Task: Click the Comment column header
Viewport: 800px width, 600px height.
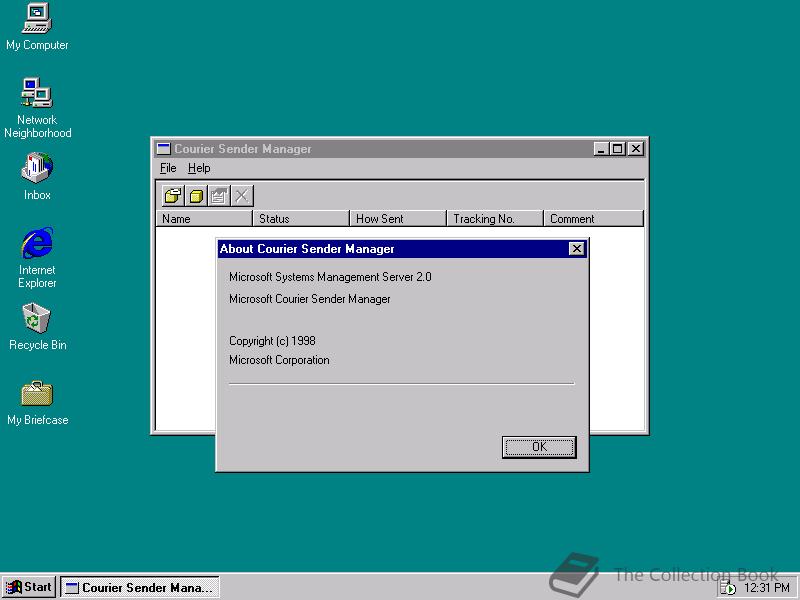Action: click(x=593, y=218)
